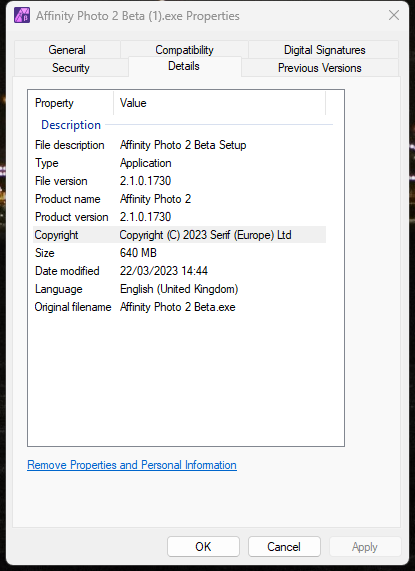Switch to the General tab

pyautogui.click(x=67, y=50)
